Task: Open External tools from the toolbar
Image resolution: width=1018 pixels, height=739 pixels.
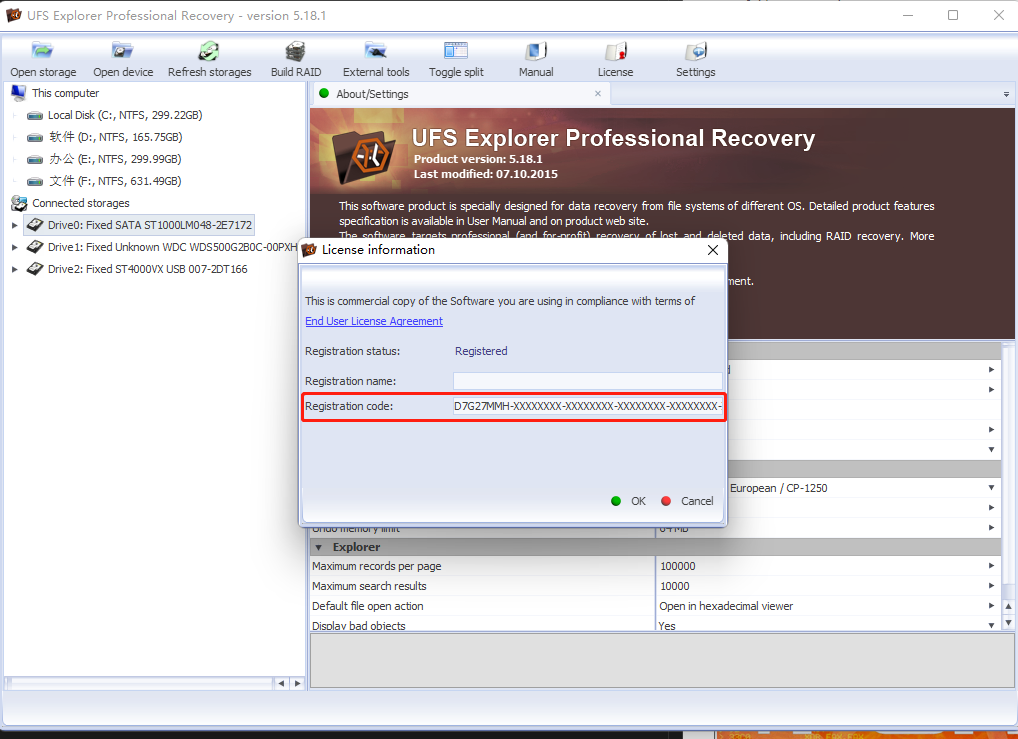Action: [x=376, y=52]
